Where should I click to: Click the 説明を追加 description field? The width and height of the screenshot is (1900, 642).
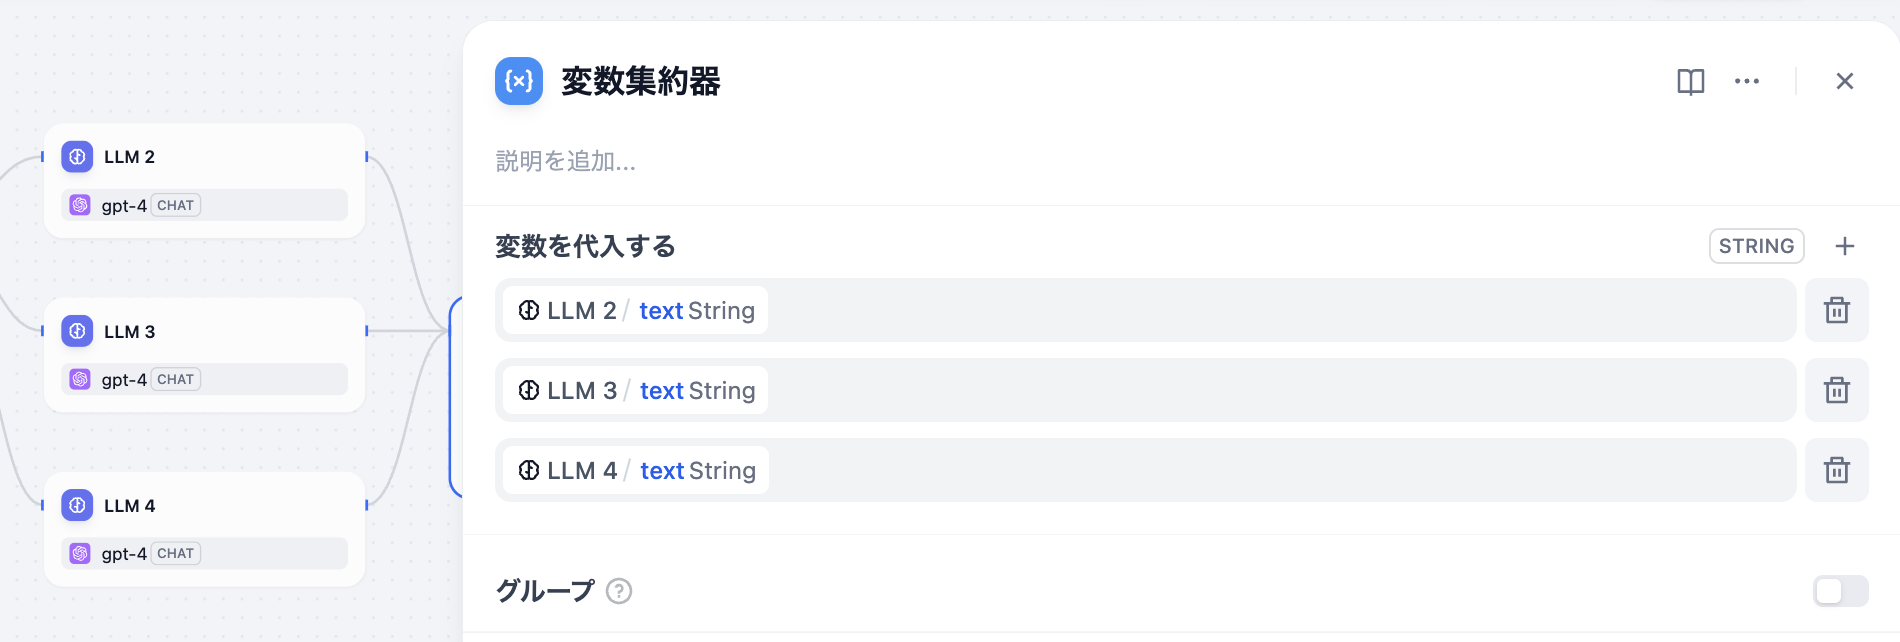(x=1180, y=161)
